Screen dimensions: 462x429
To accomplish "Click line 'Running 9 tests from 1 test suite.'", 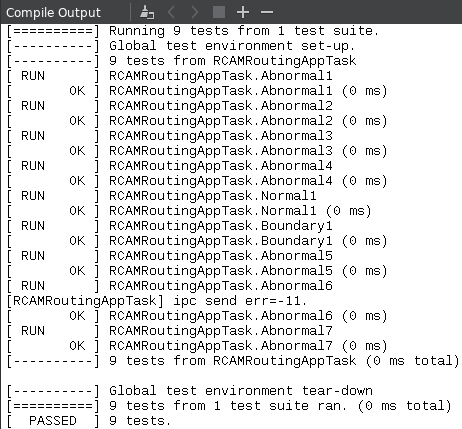I will (x=193, y=31).
